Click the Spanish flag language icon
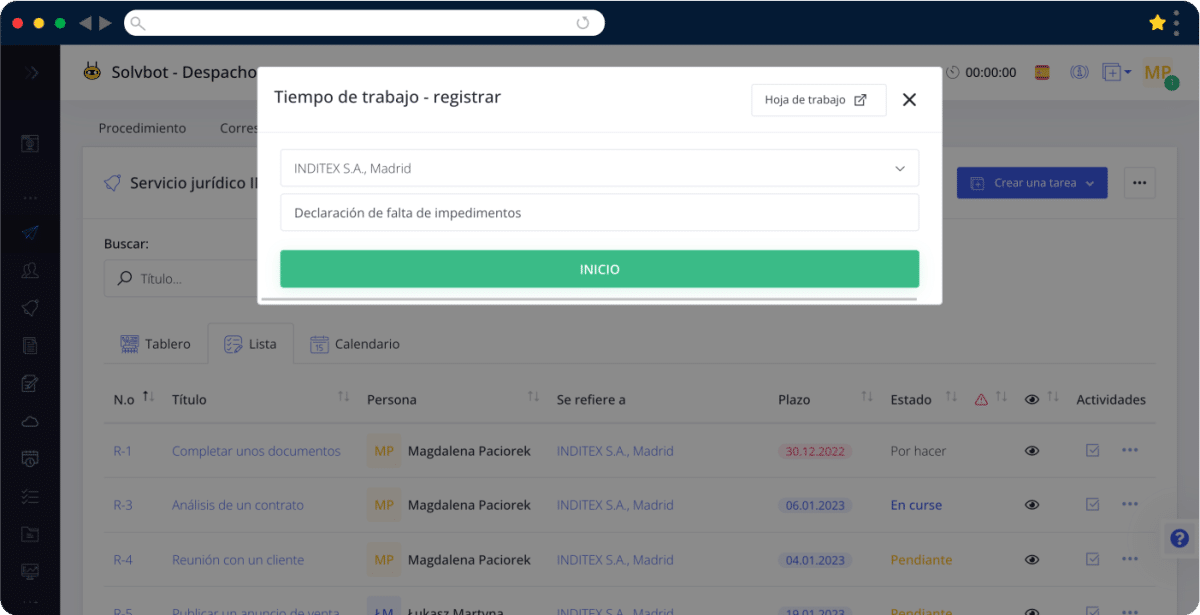 click(1041, 72)
